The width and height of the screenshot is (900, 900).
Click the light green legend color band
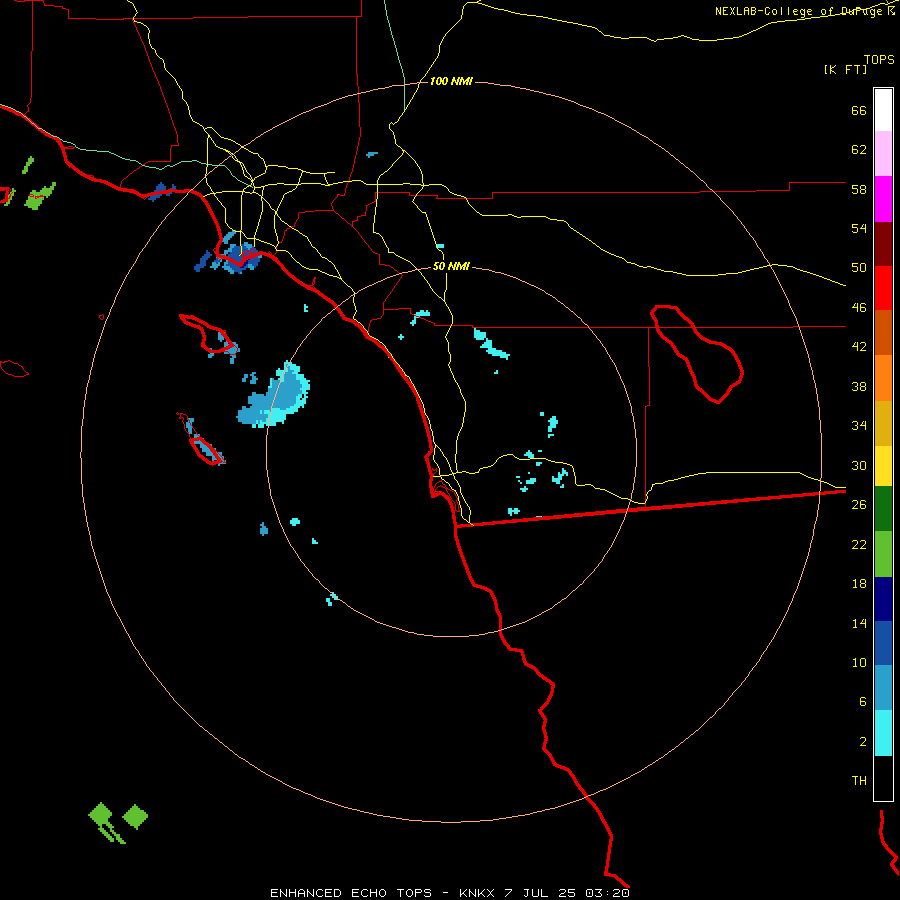[883, 554]
